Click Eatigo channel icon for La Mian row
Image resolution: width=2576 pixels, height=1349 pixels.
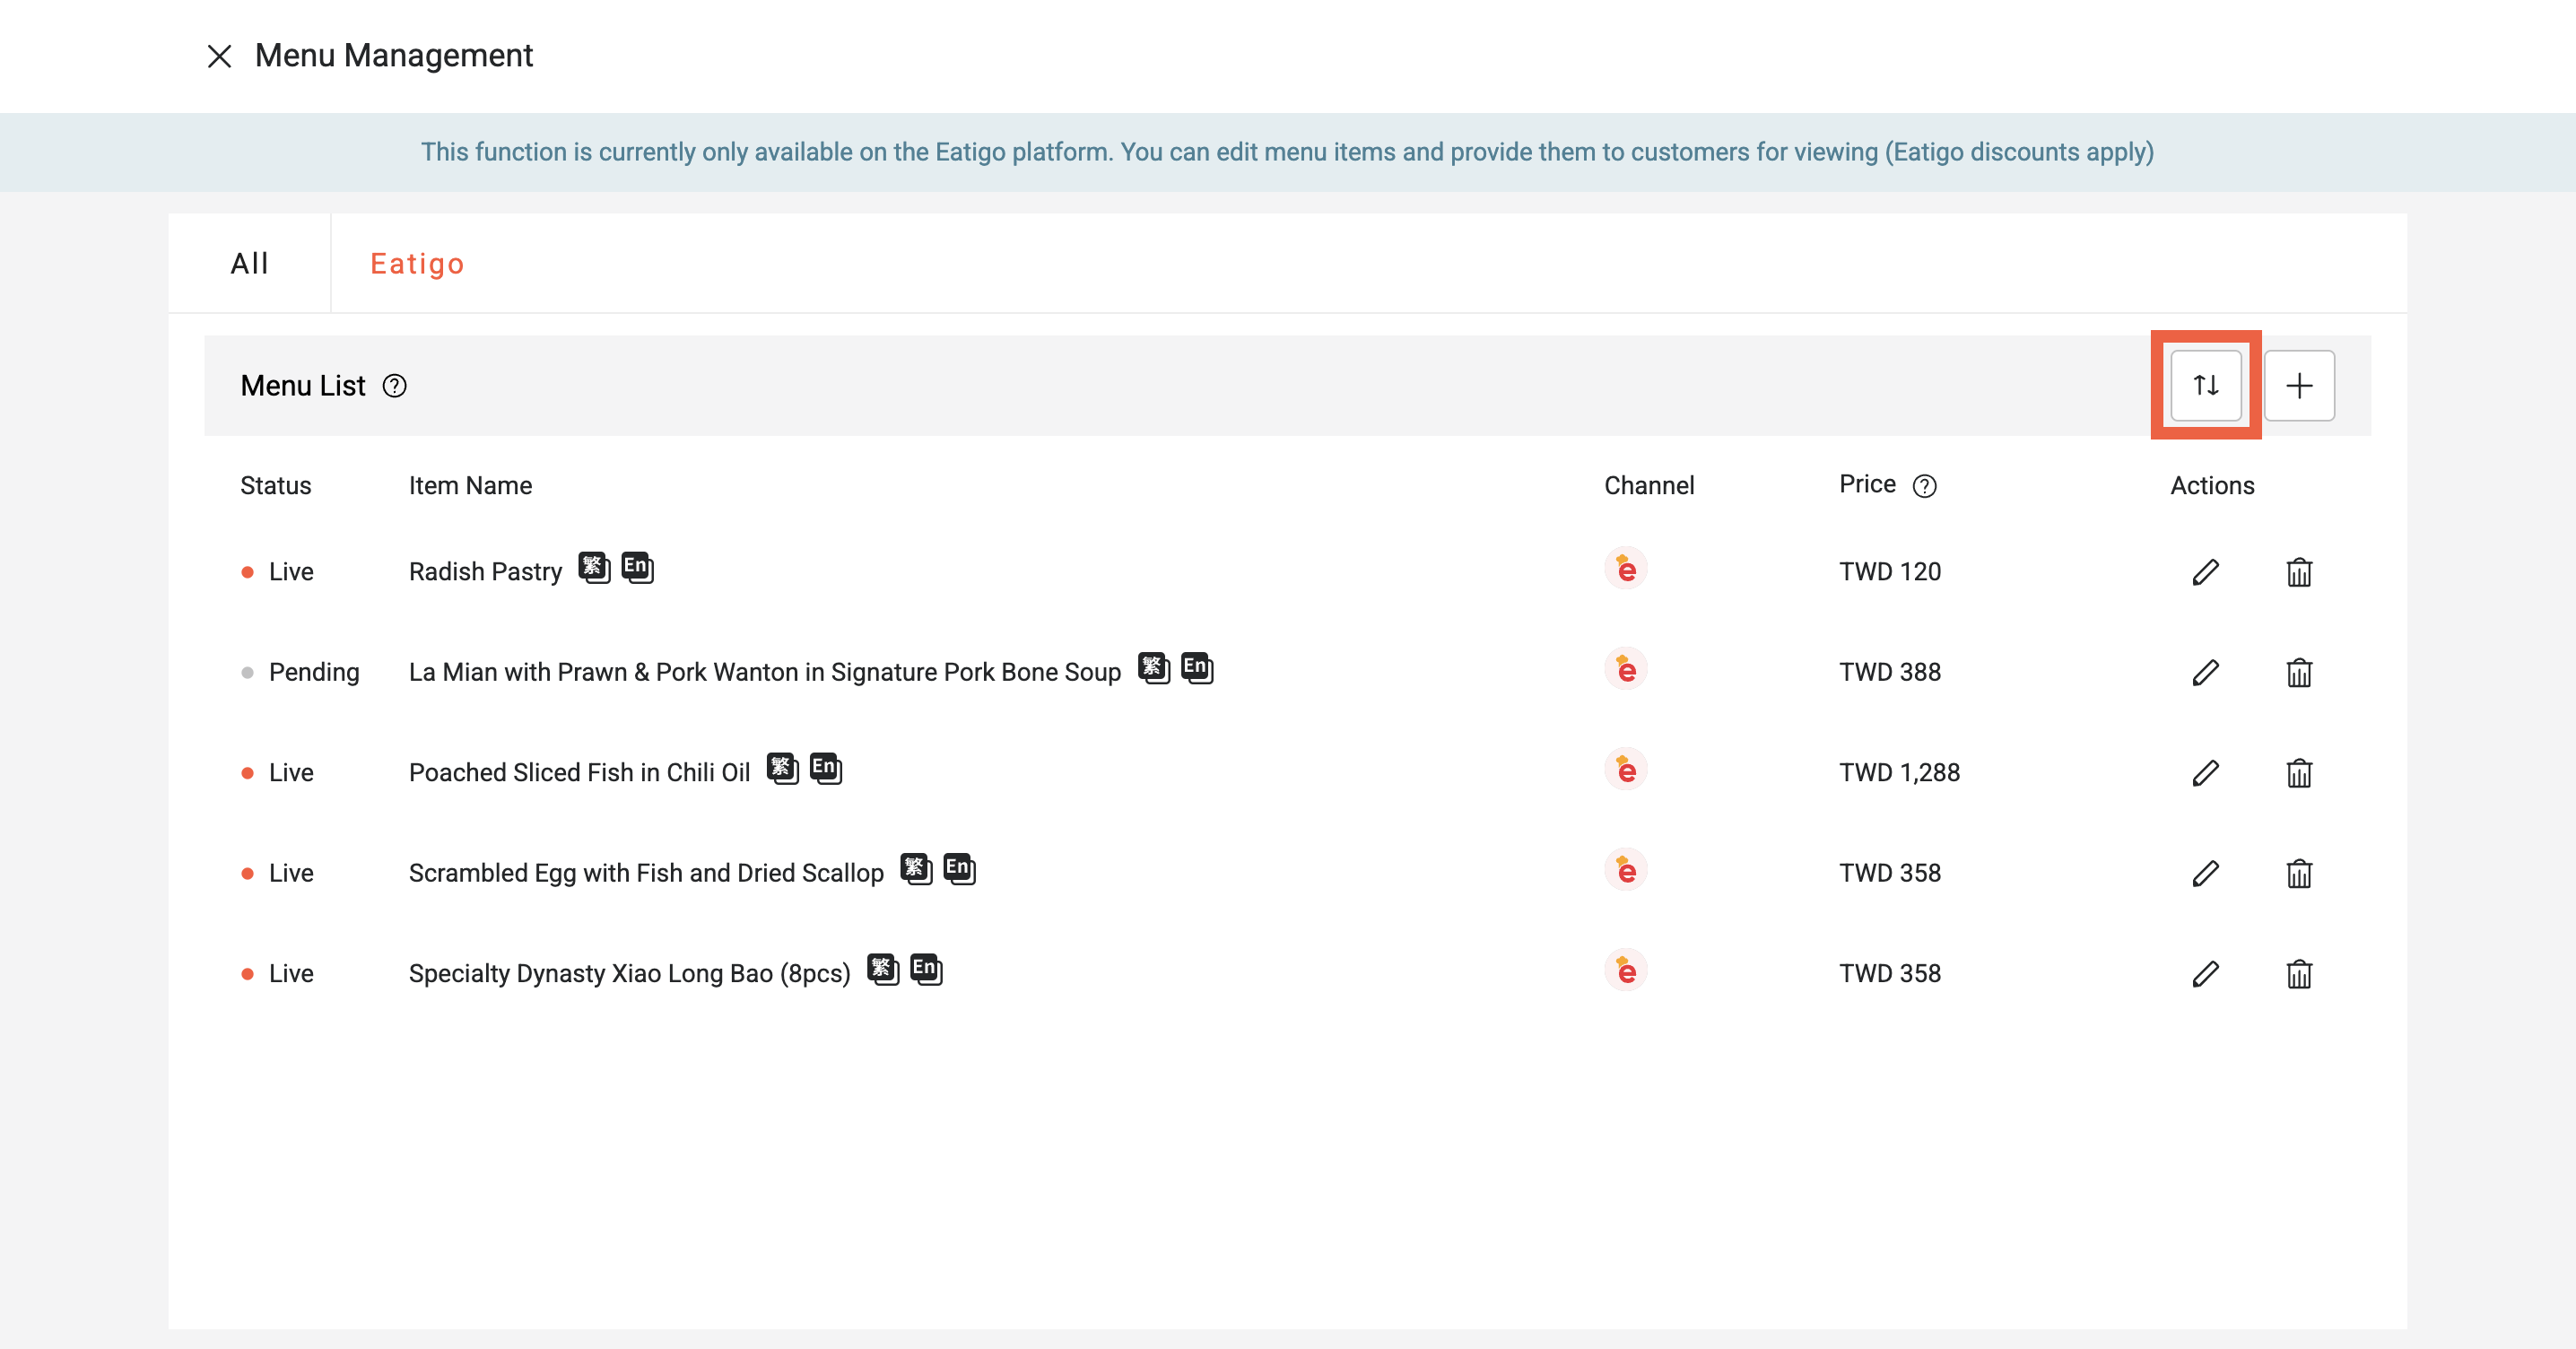[1626, 669]
